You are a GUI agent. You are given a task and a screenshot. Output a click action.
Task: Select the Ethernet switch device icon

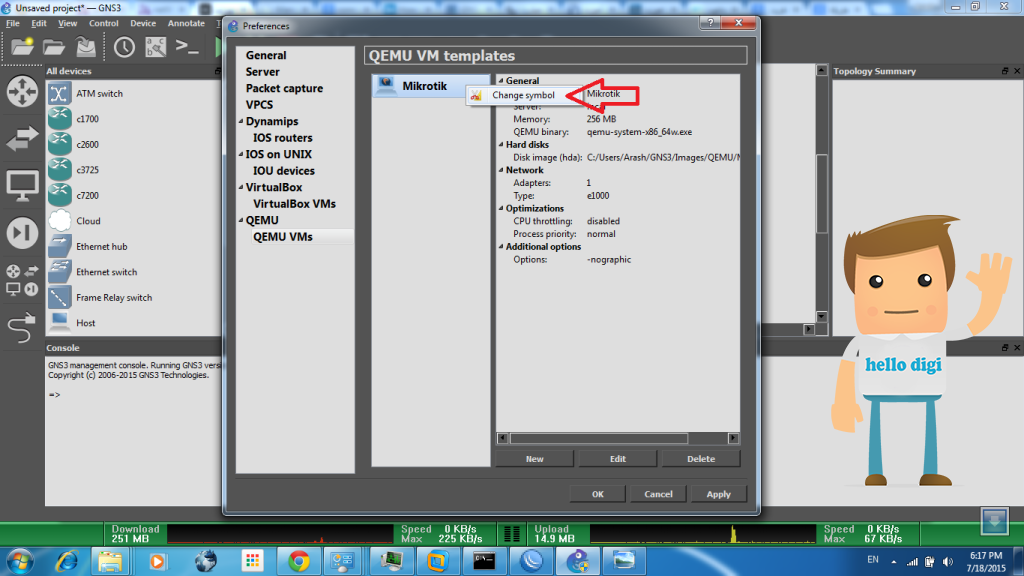pos(59,272)
